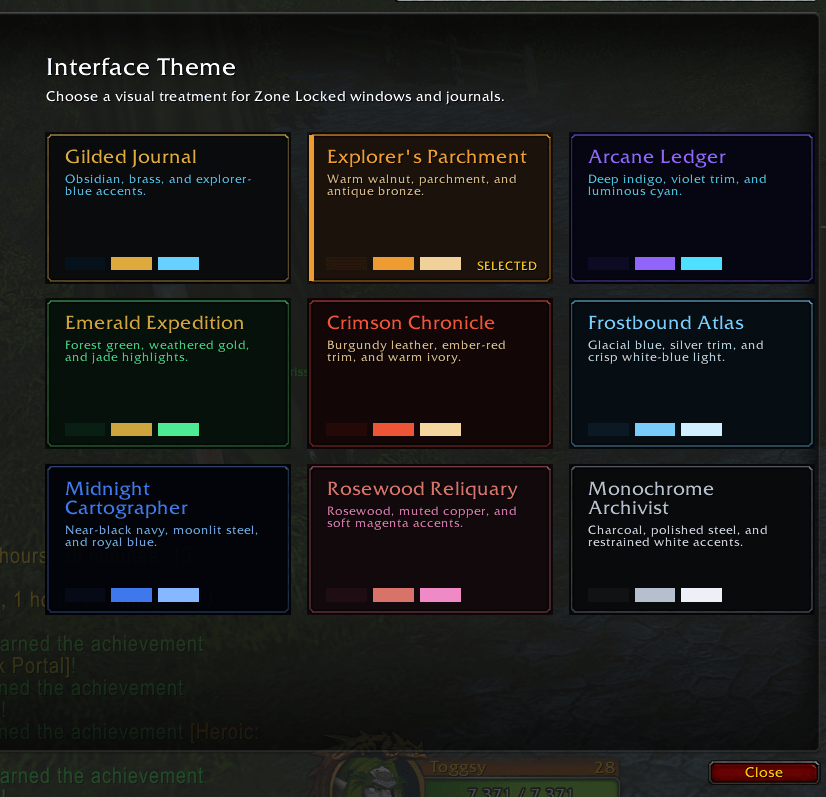Click Explorer's Parchment cream swatch
Image resolution: width=826 pixels, height=797 pixels.
pyautogui.click(x=440, y=263)
